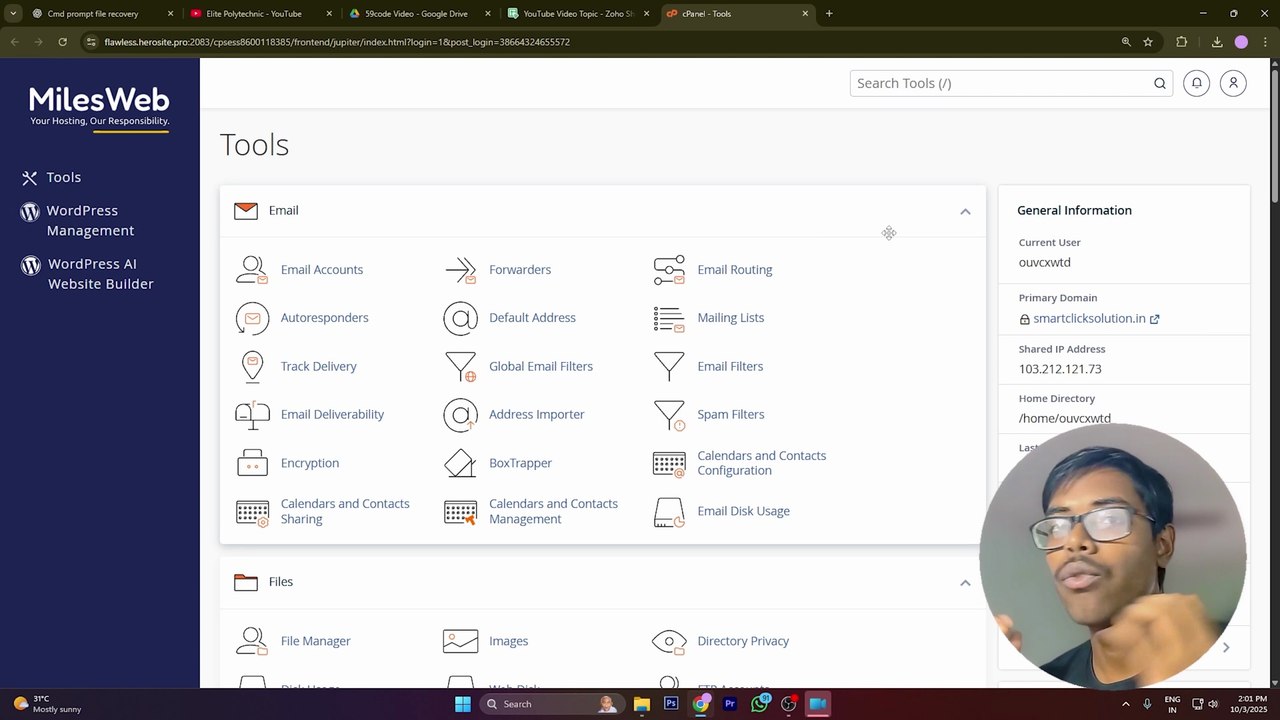This screenshot has width=1280, height=720.
Task: Click the Address Importer icon
Action: tap(460, 414)
